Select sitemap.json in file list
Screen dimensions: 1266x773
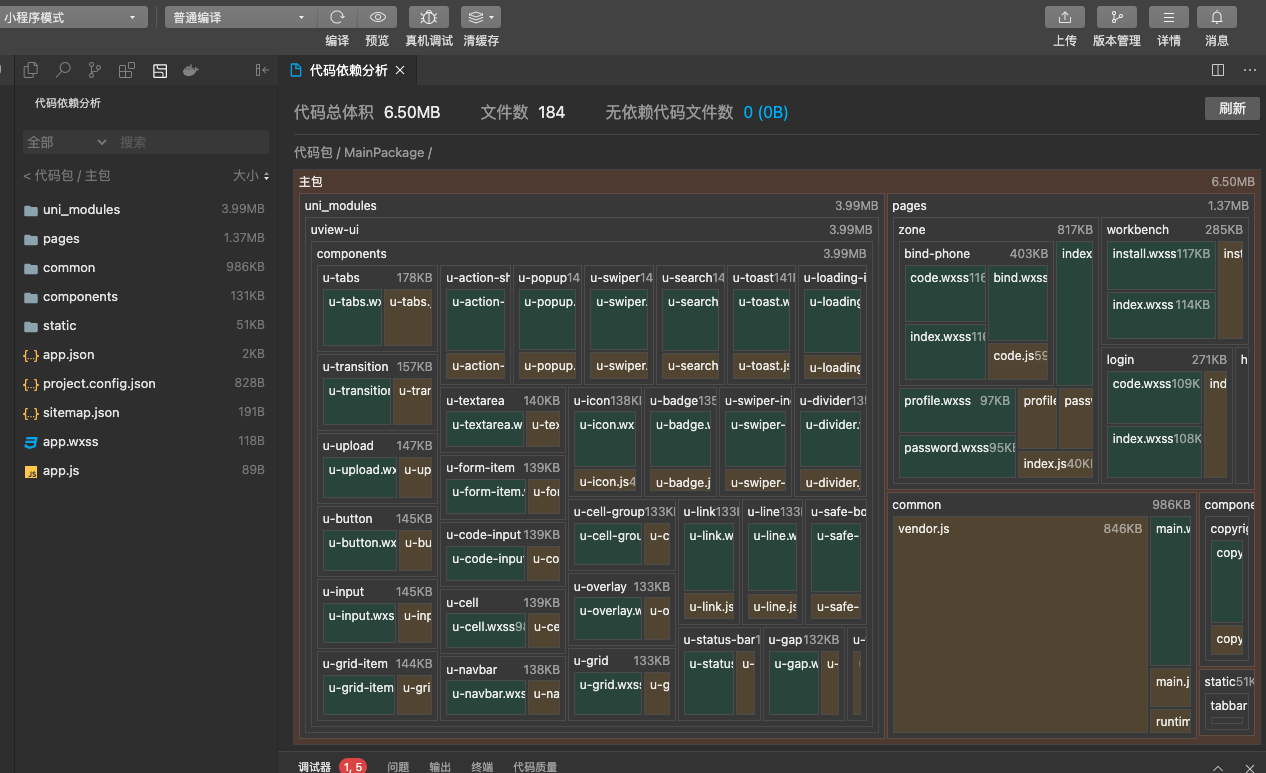coord(146,412)
